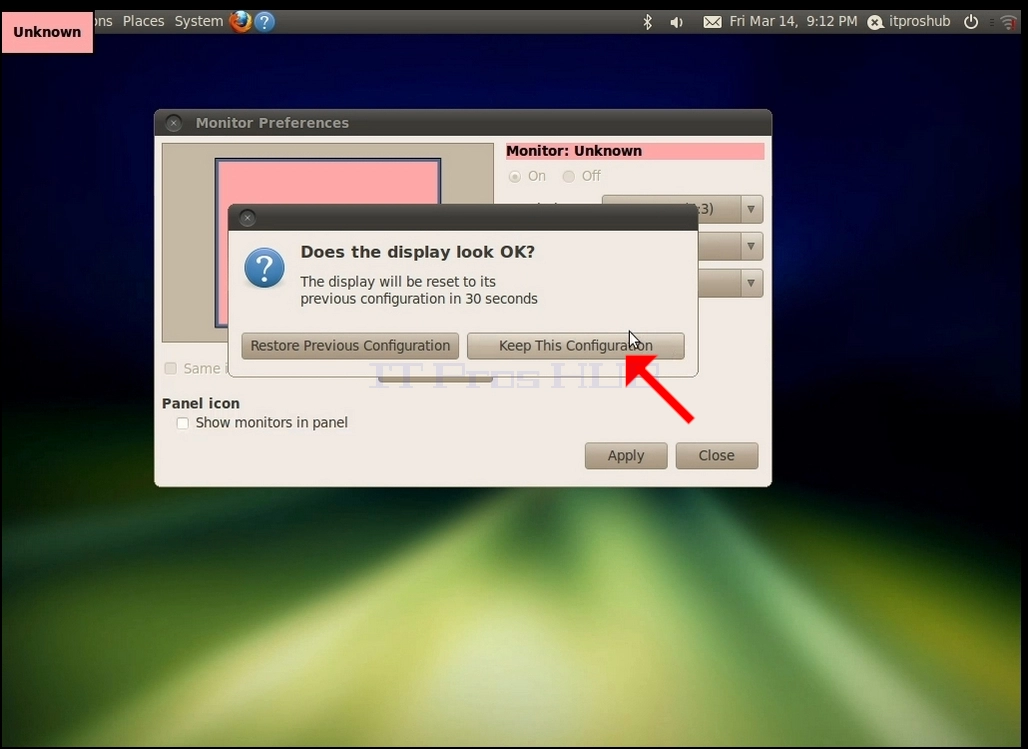This screenshot has height=749, width=1028.
Task: Select the On radio button
Action: tap(515, 176)
